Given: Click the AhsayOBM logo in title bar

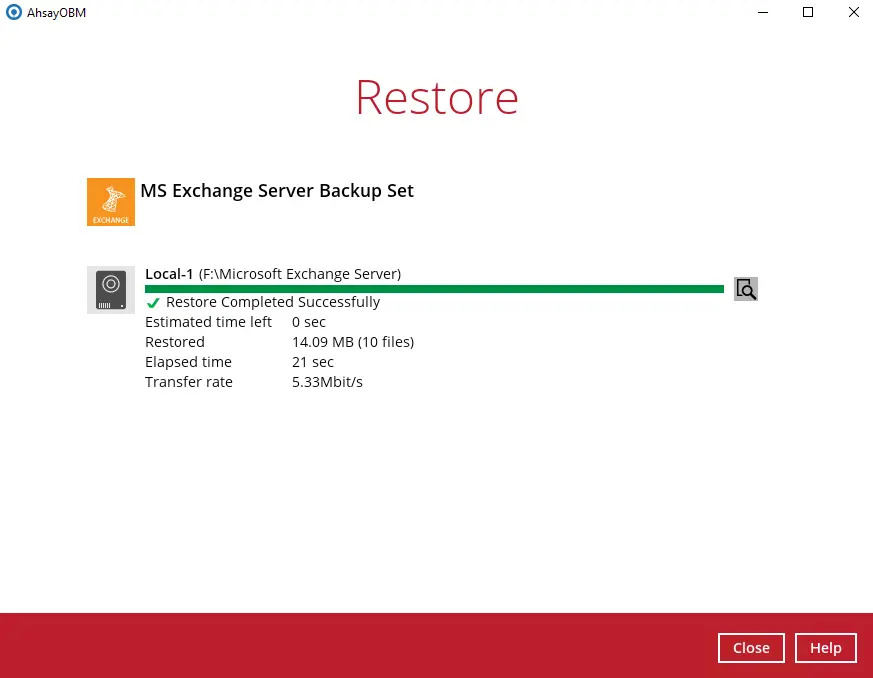Looking at the screenshot, I should point(14,13).
